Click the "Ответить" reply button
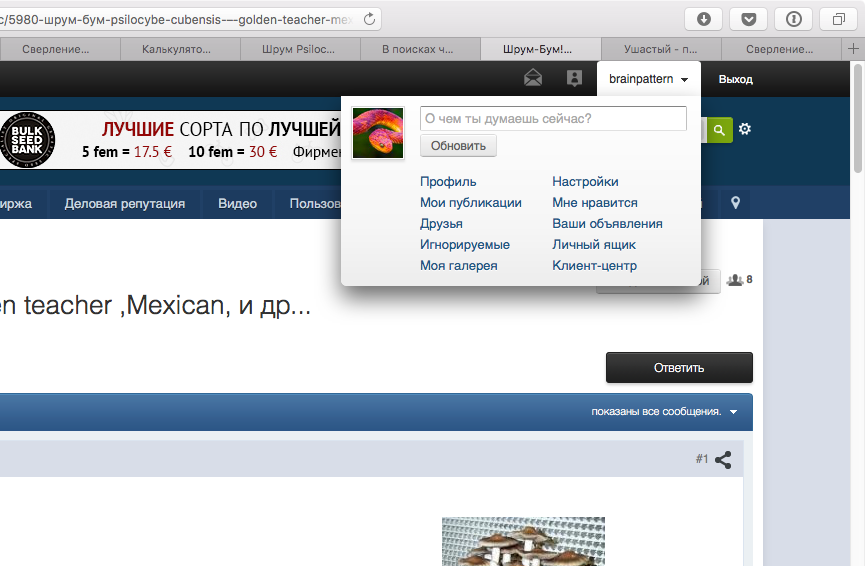Screen dimensions: 865x566 point(679,367)
